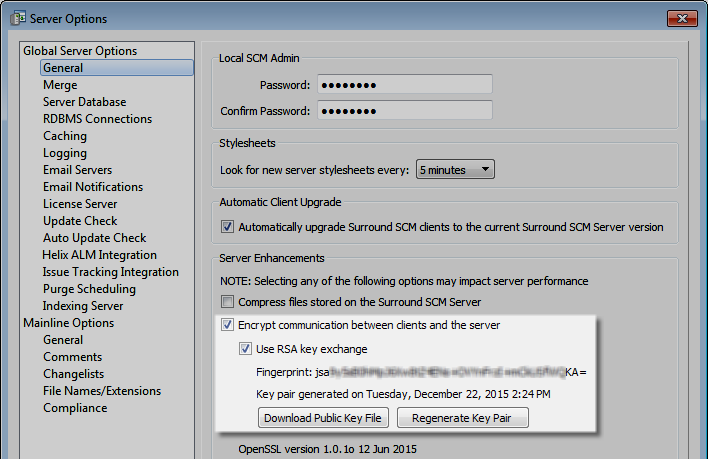Open the Logging category
This screenshot has height=459, width=708.
pos(65,153)
